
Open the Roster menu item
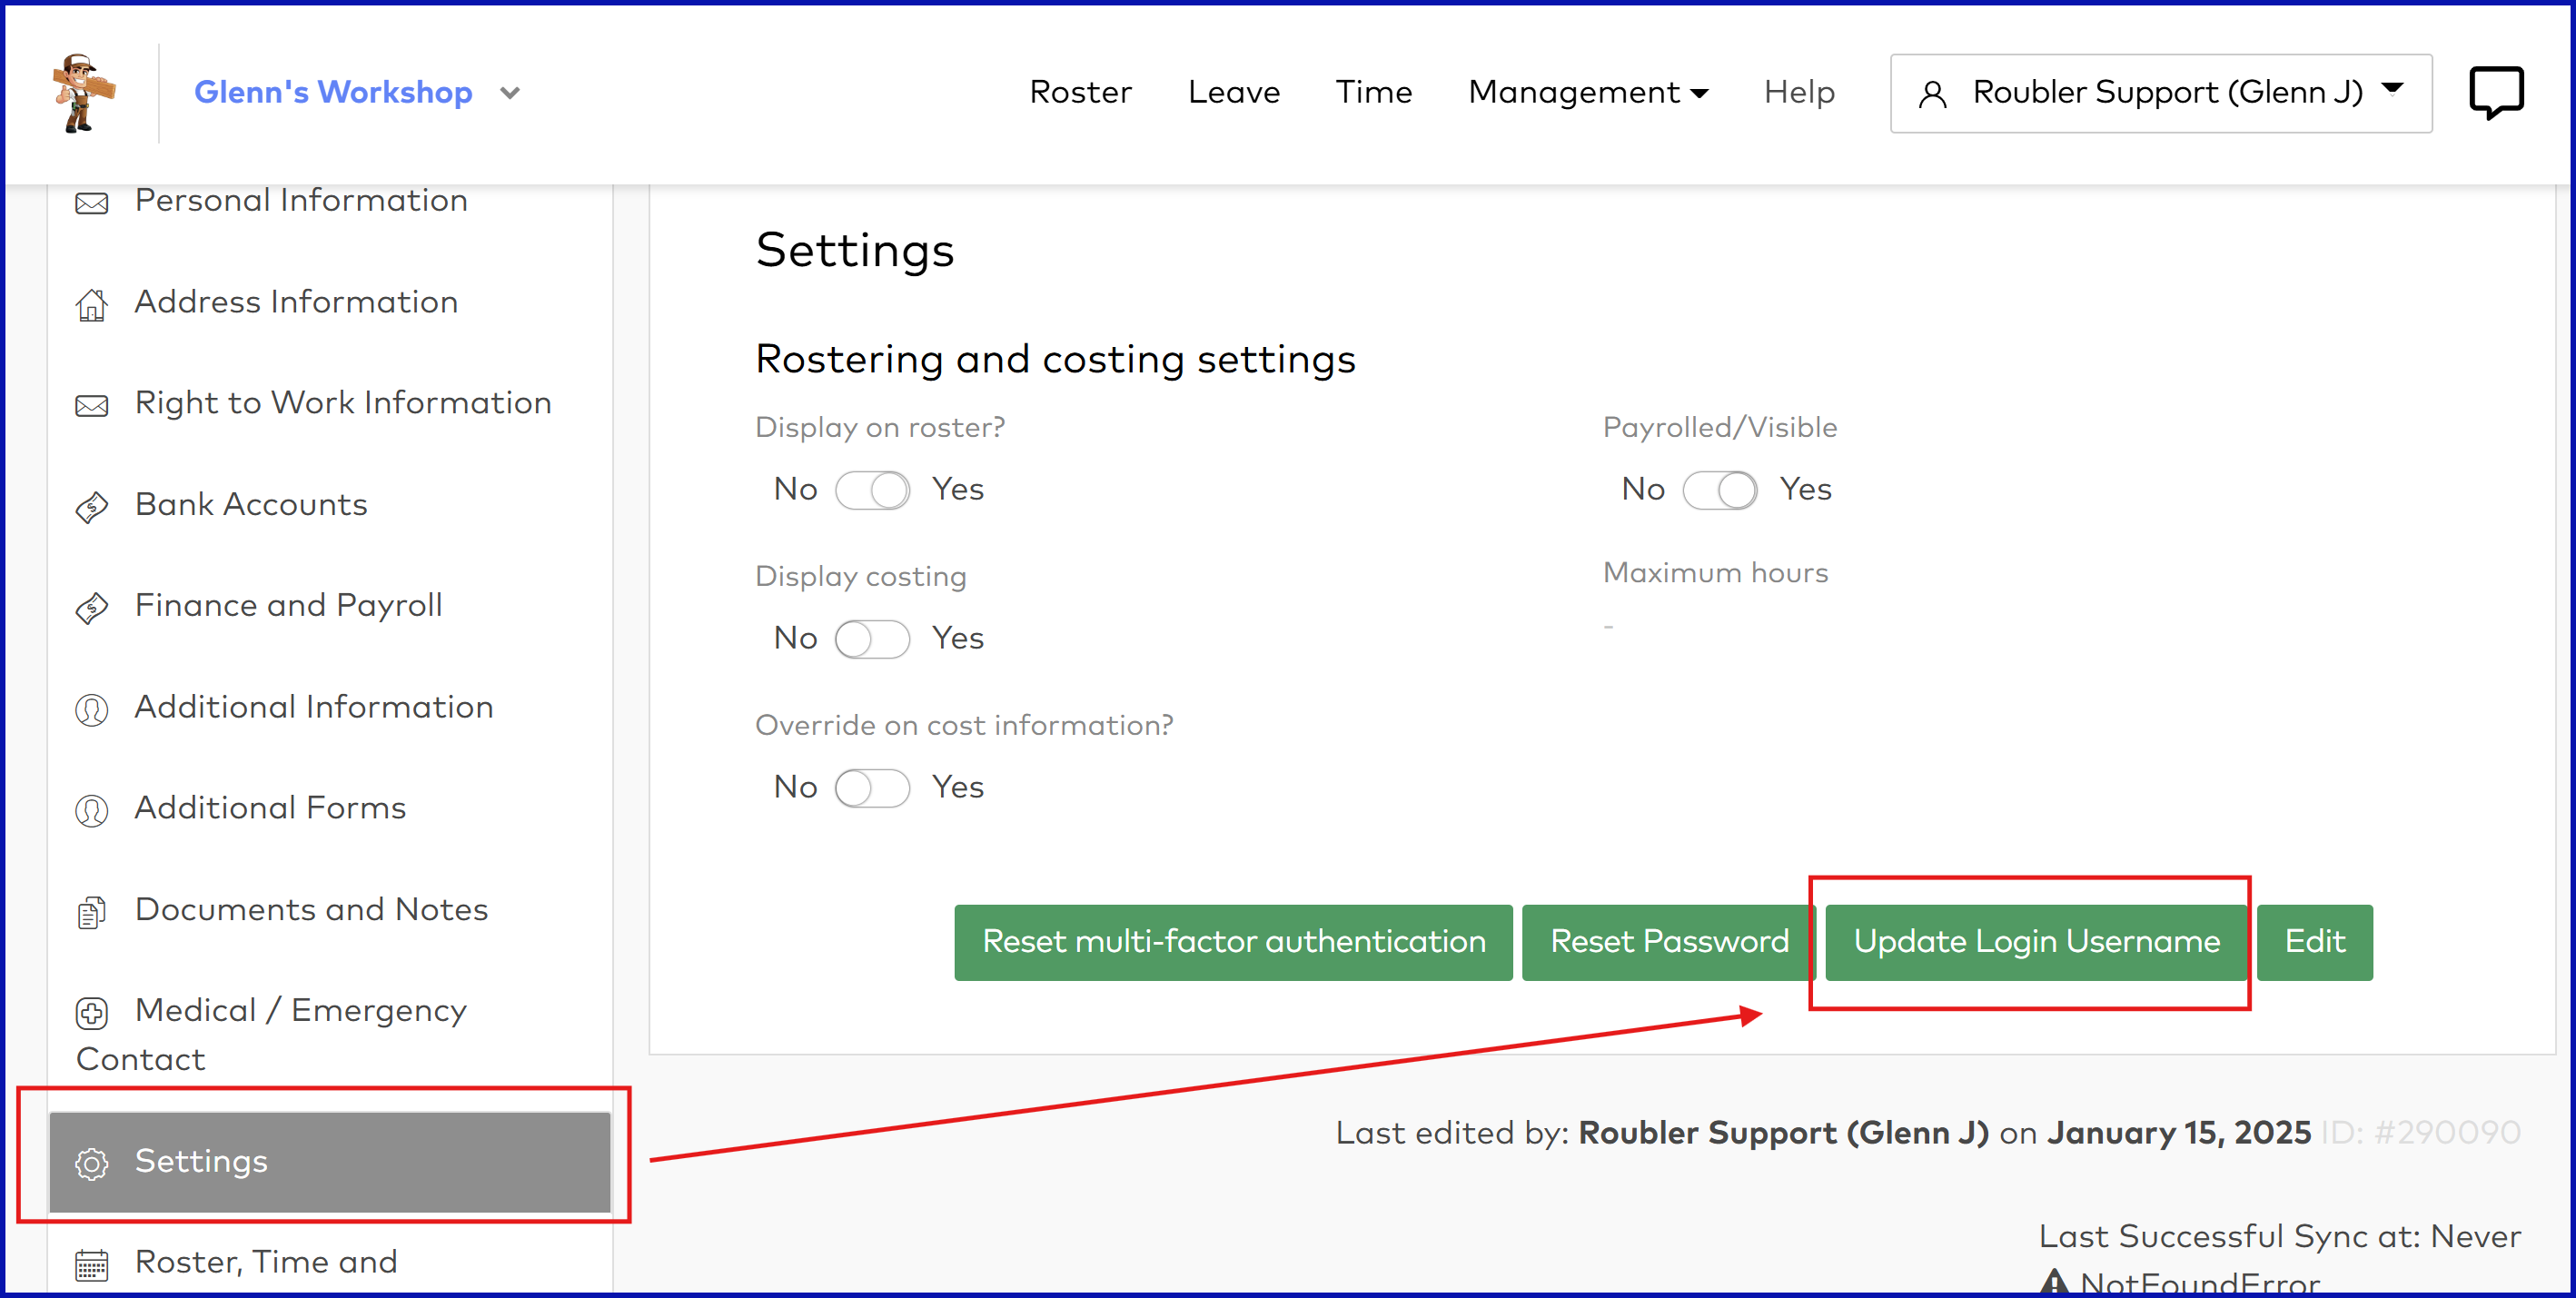pyautogui.click(x=1080, y=93)
